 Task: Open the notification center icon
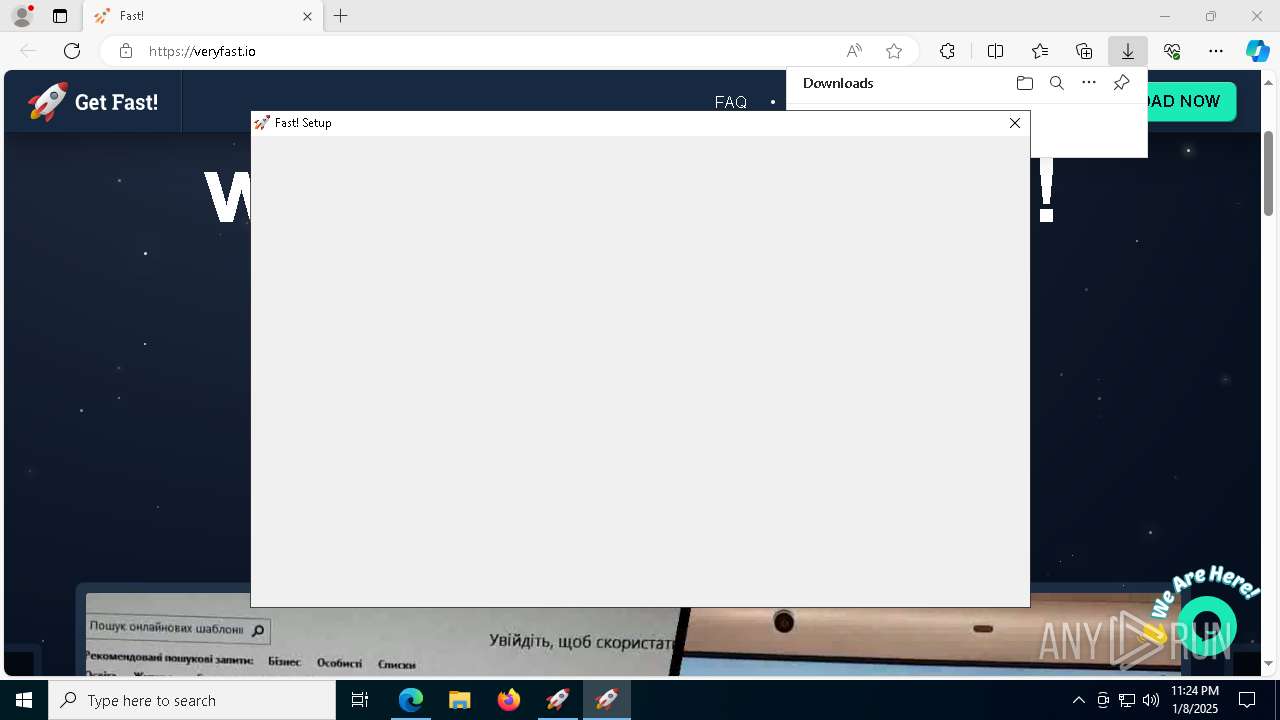coord(1247,700)
